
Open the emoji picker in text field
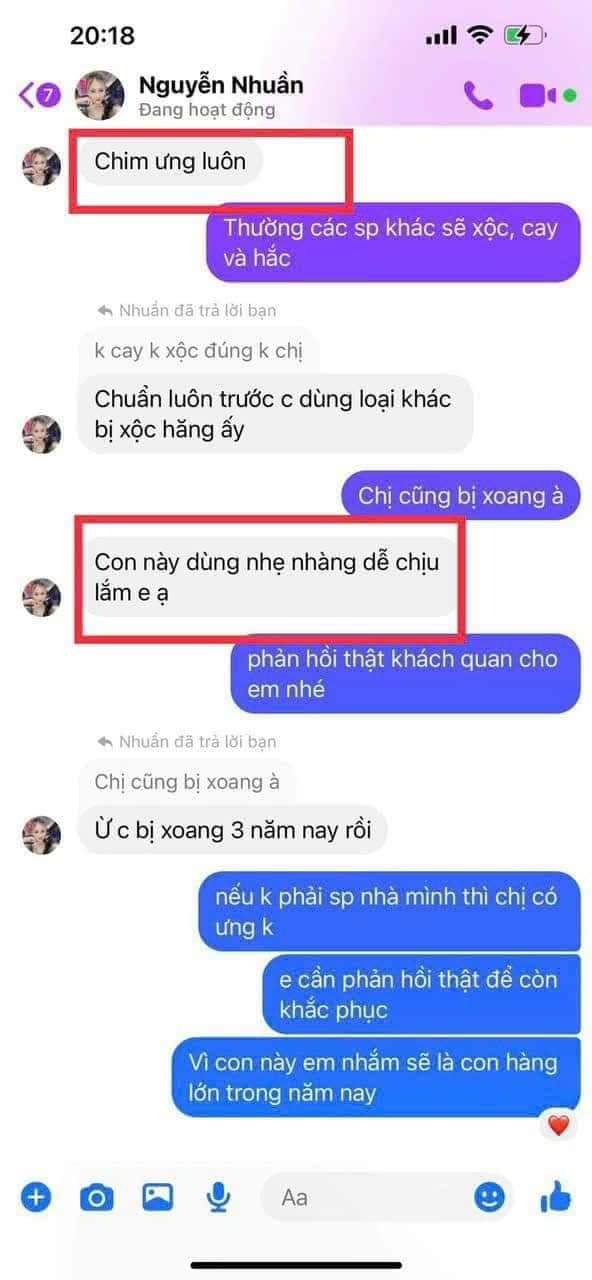[488, 1196]
